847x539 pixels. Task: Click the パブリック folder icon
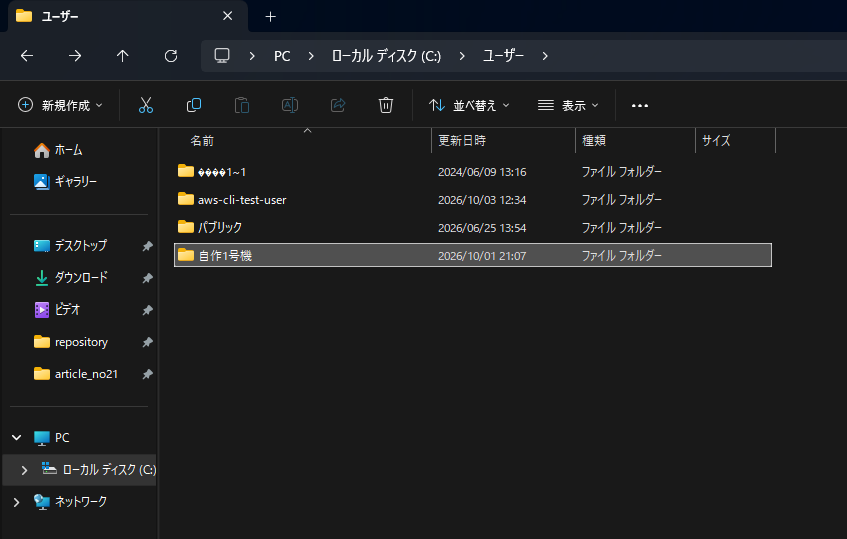coord(186,226)
